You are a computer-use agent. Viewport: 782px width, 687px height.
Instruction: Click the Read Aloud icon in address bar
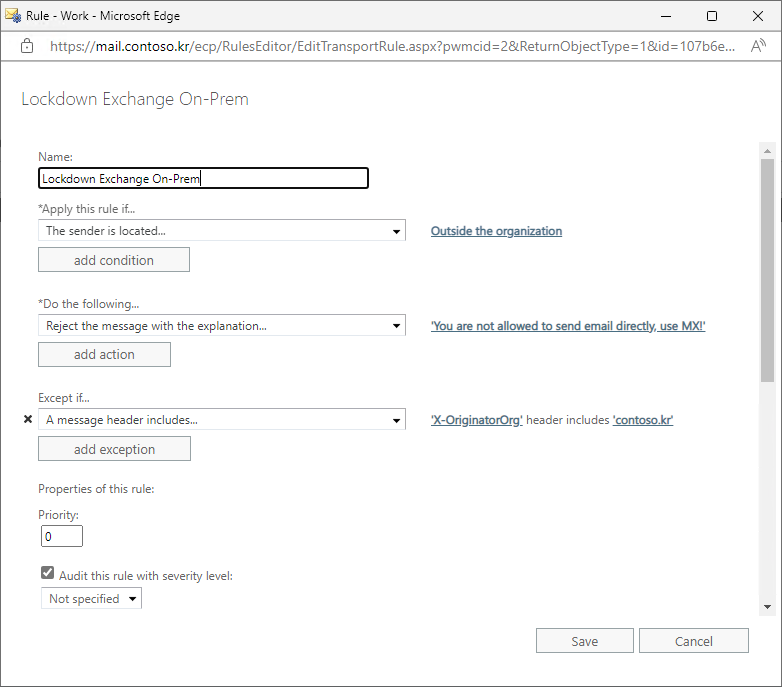click(x=758, y=46)
